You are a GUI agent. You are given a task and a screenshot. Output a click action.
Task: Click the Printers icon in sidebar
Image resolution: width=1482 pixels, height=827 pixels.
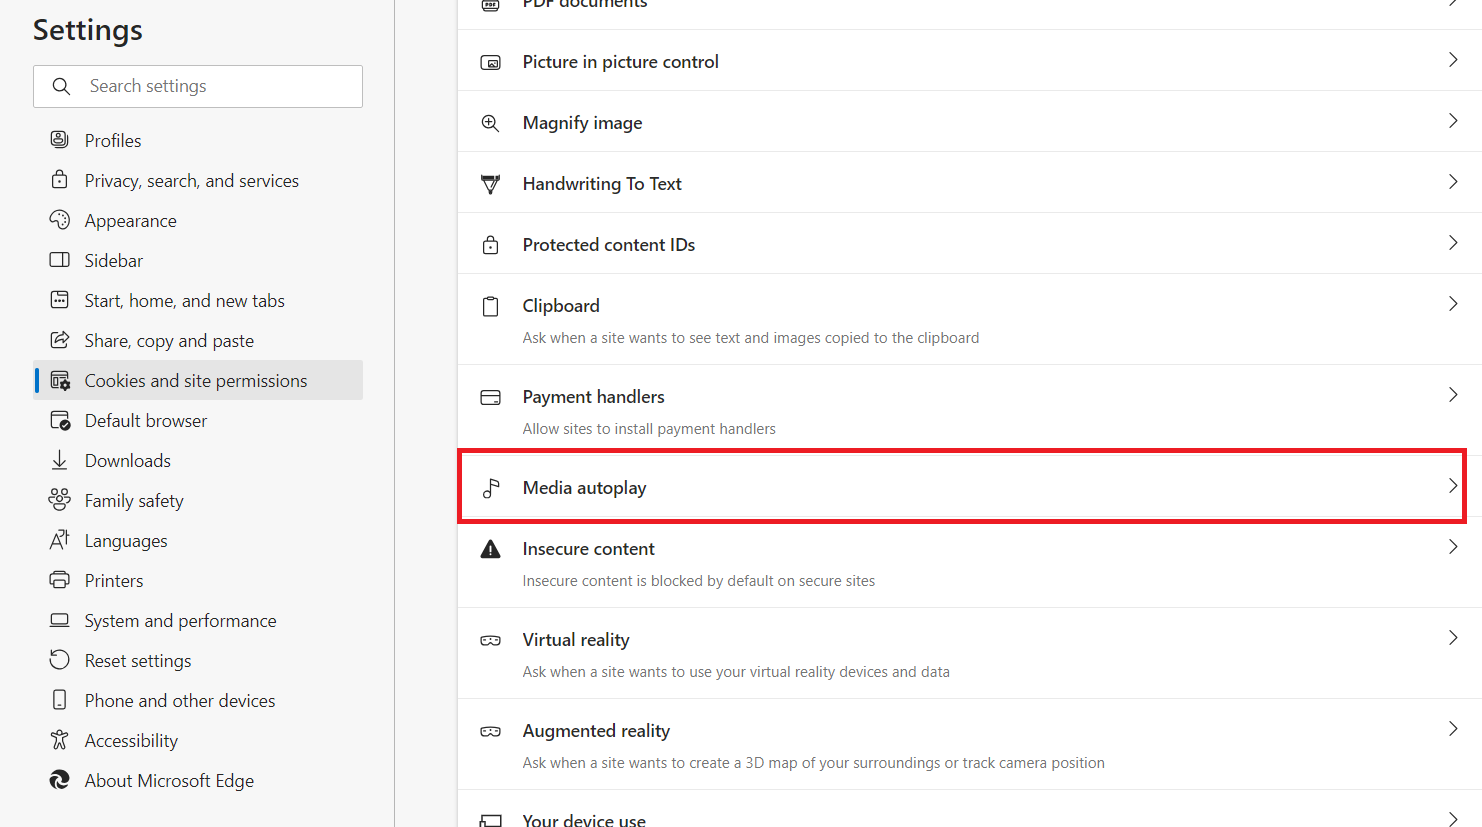pyautogui.click(x=60, y=580)
